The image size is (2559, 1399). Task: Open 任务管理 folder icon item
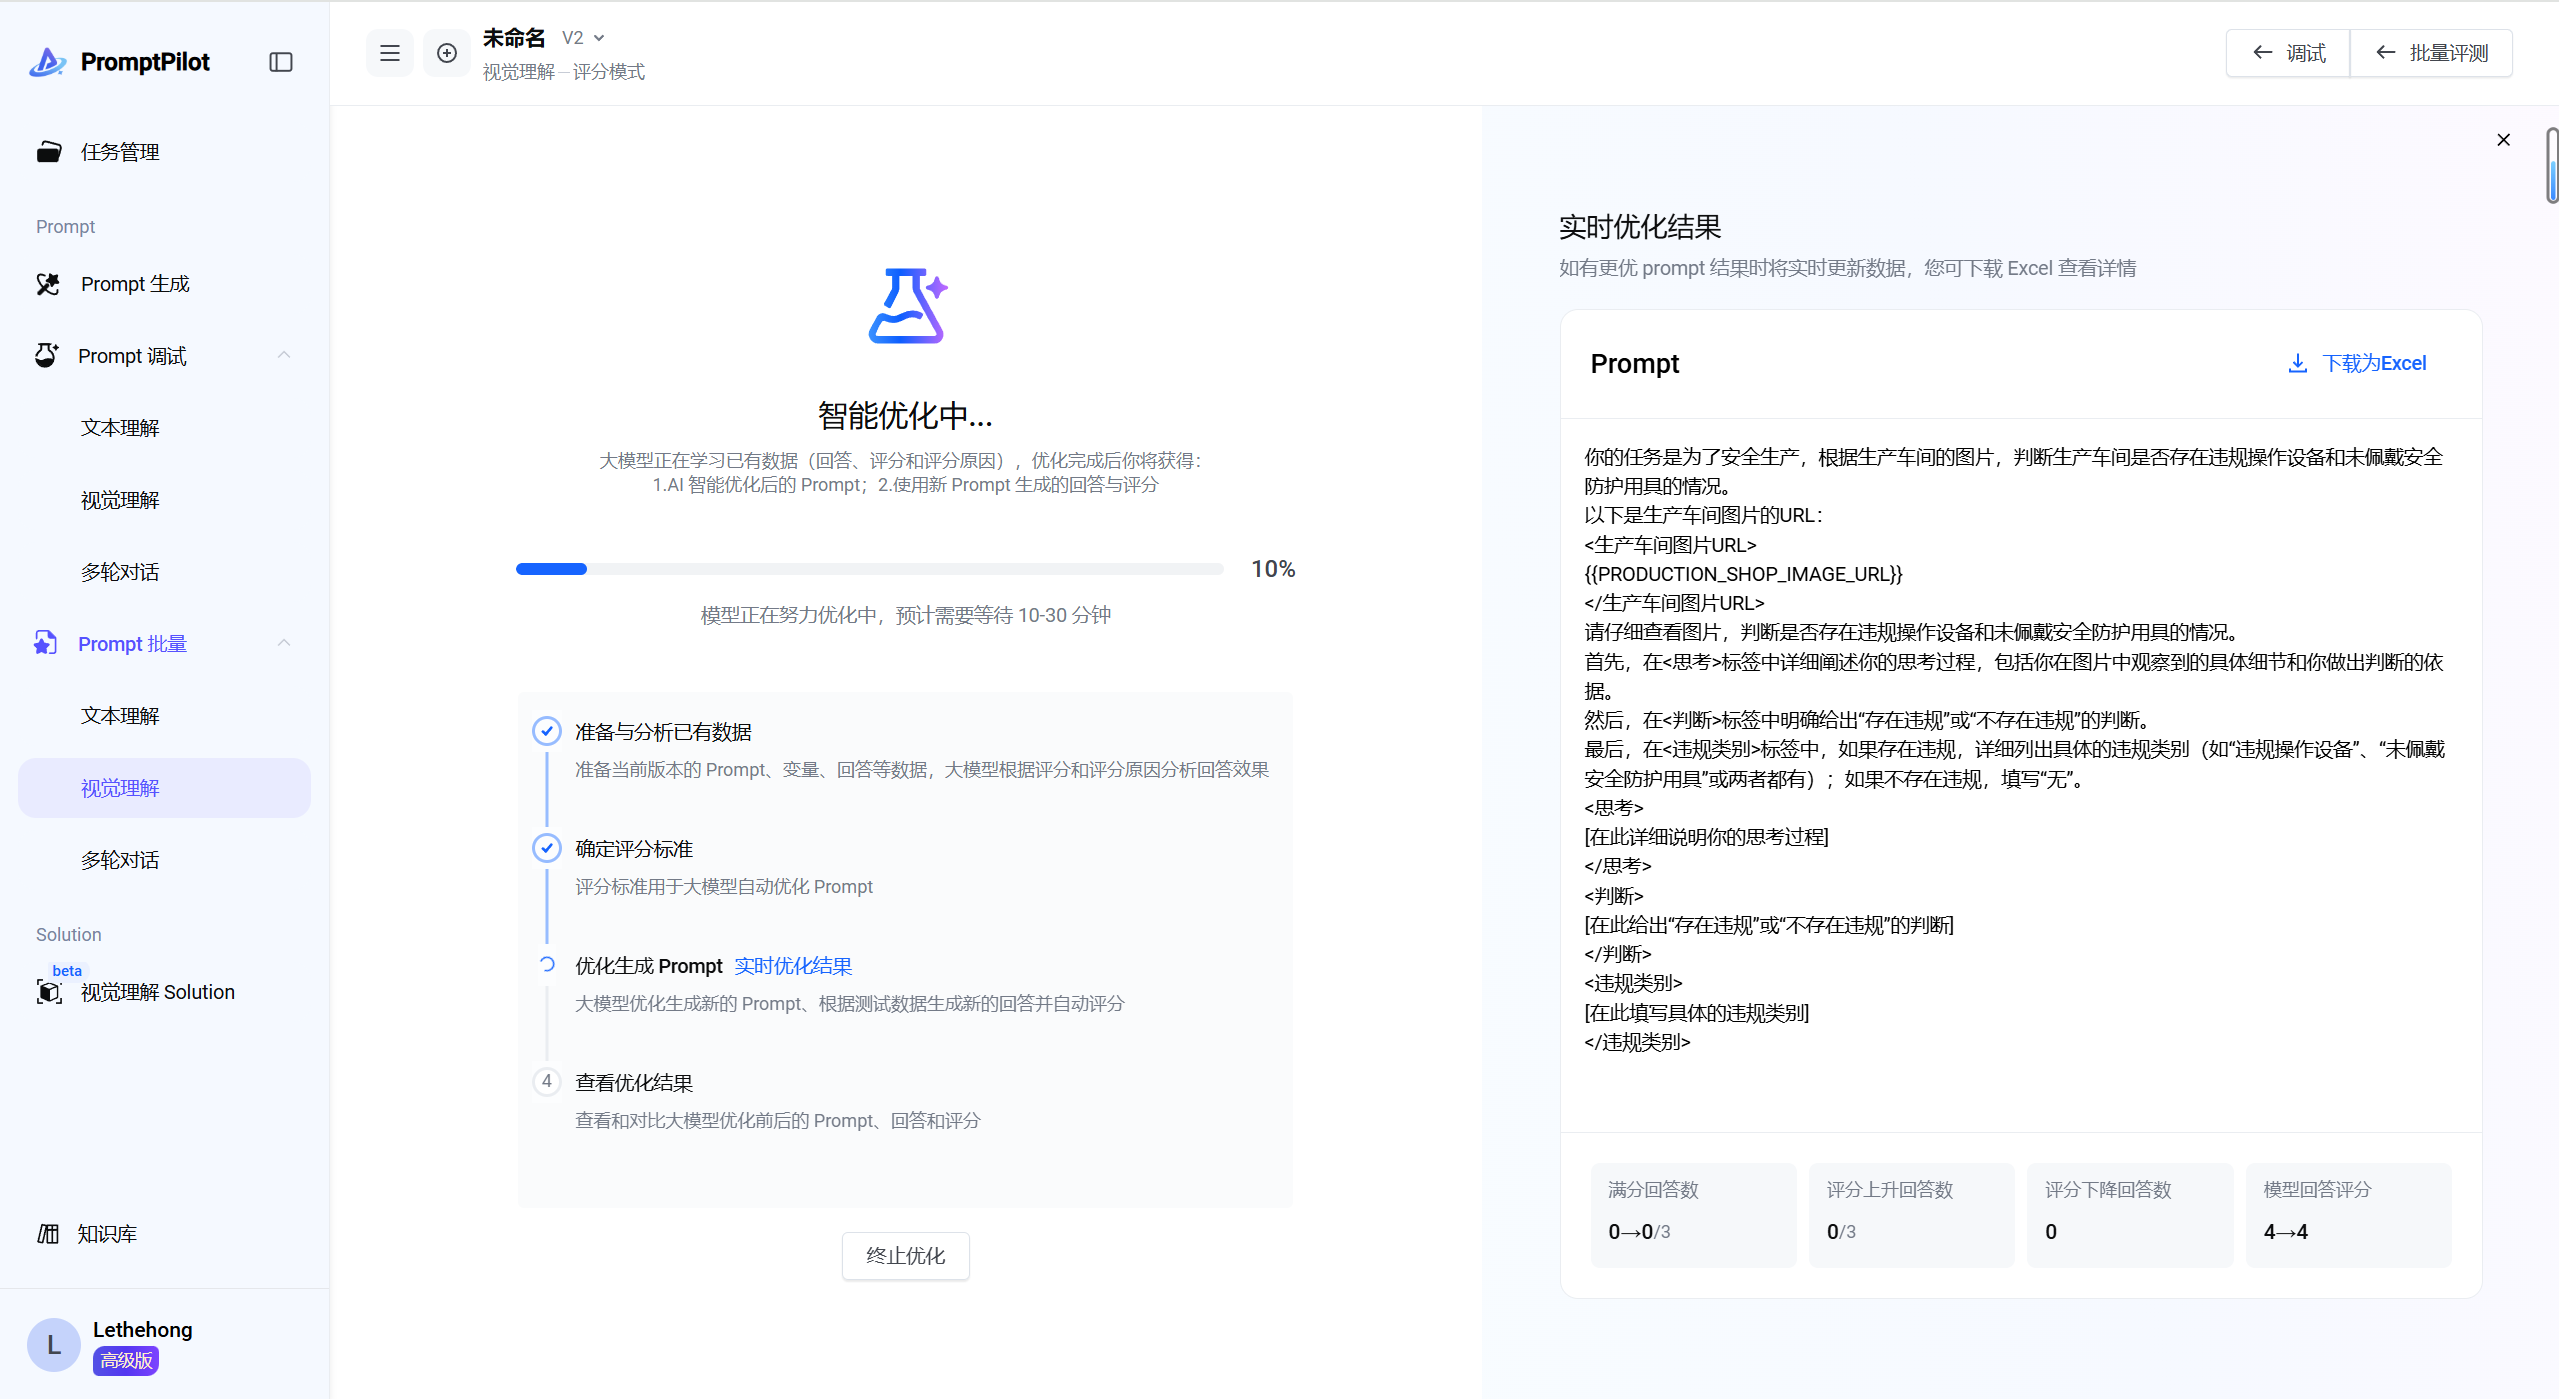(x=49, y=152)
